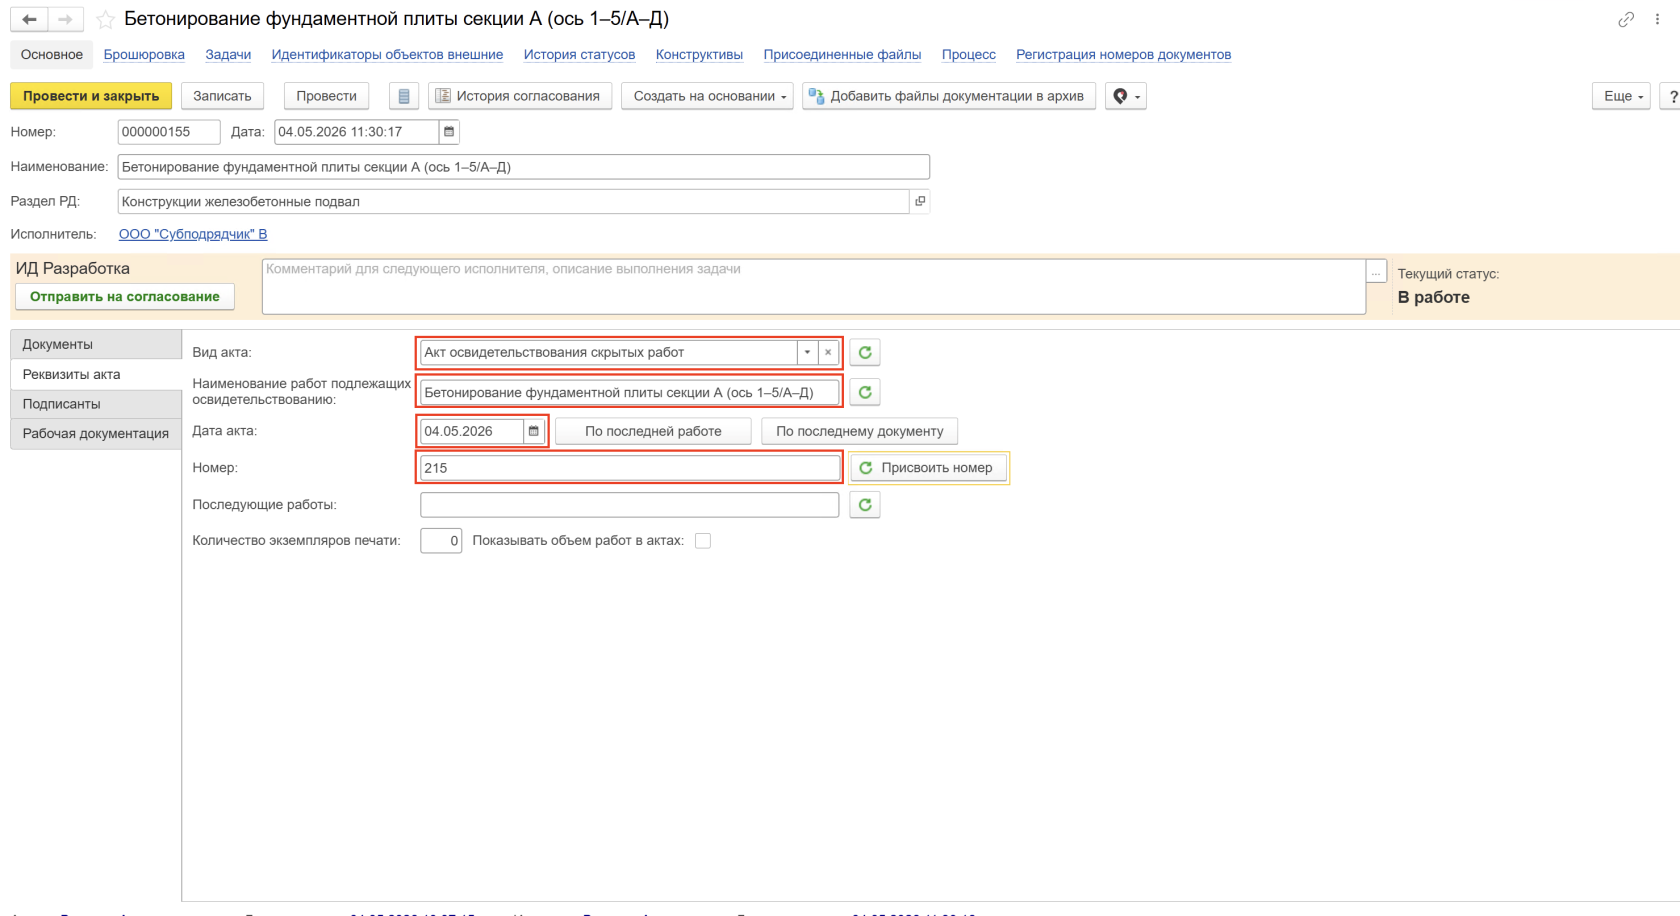Image resolution: width=1680 pixels, height=916 pixels.
Task: Open help with the question mark button
Action: pos(1671,96)
